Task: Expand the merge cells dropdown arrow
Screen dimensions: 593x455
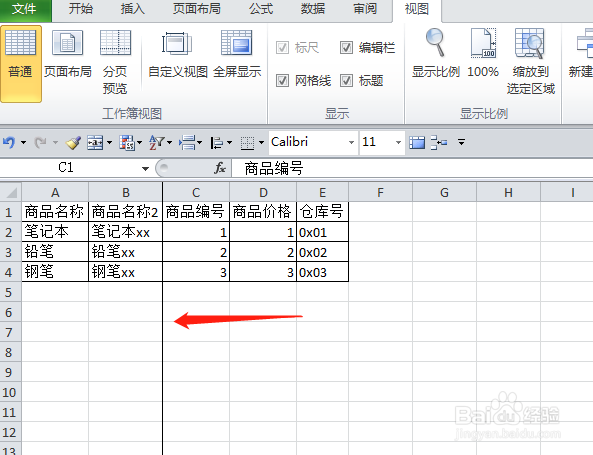Action: [110, 143]
